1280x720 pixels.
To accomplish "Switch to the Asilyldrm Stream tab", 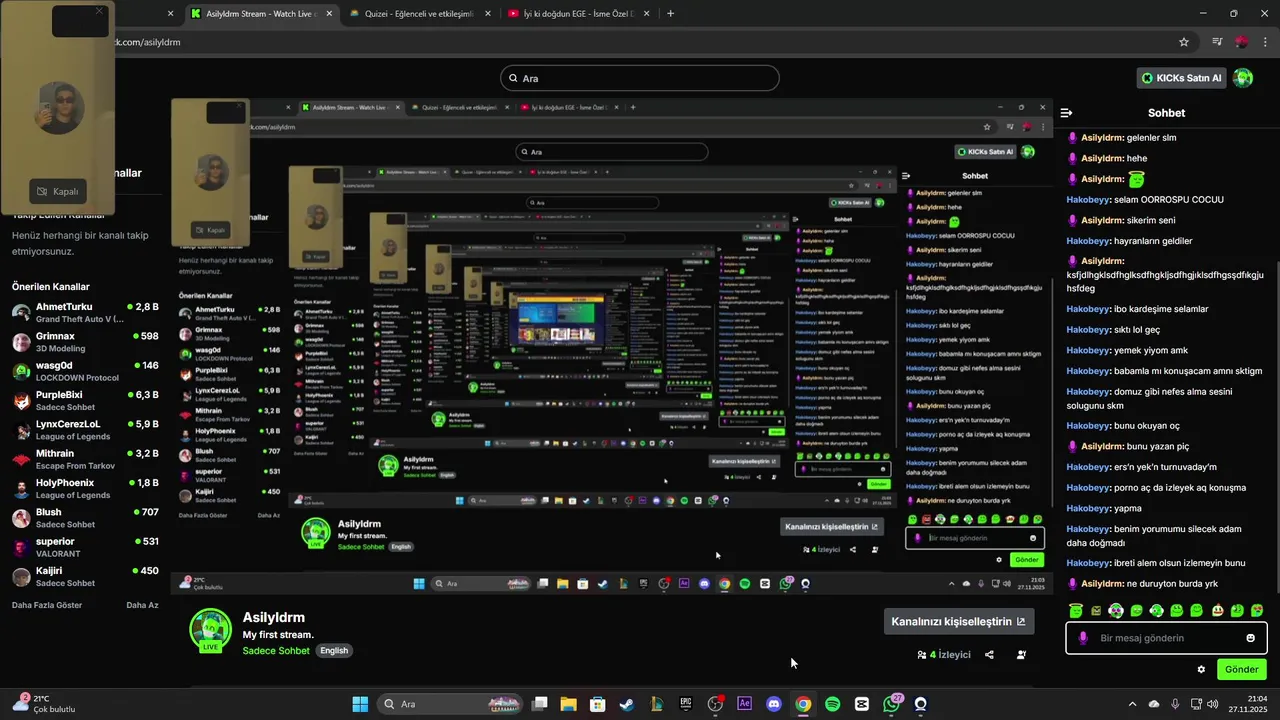I will click(262, 14).
